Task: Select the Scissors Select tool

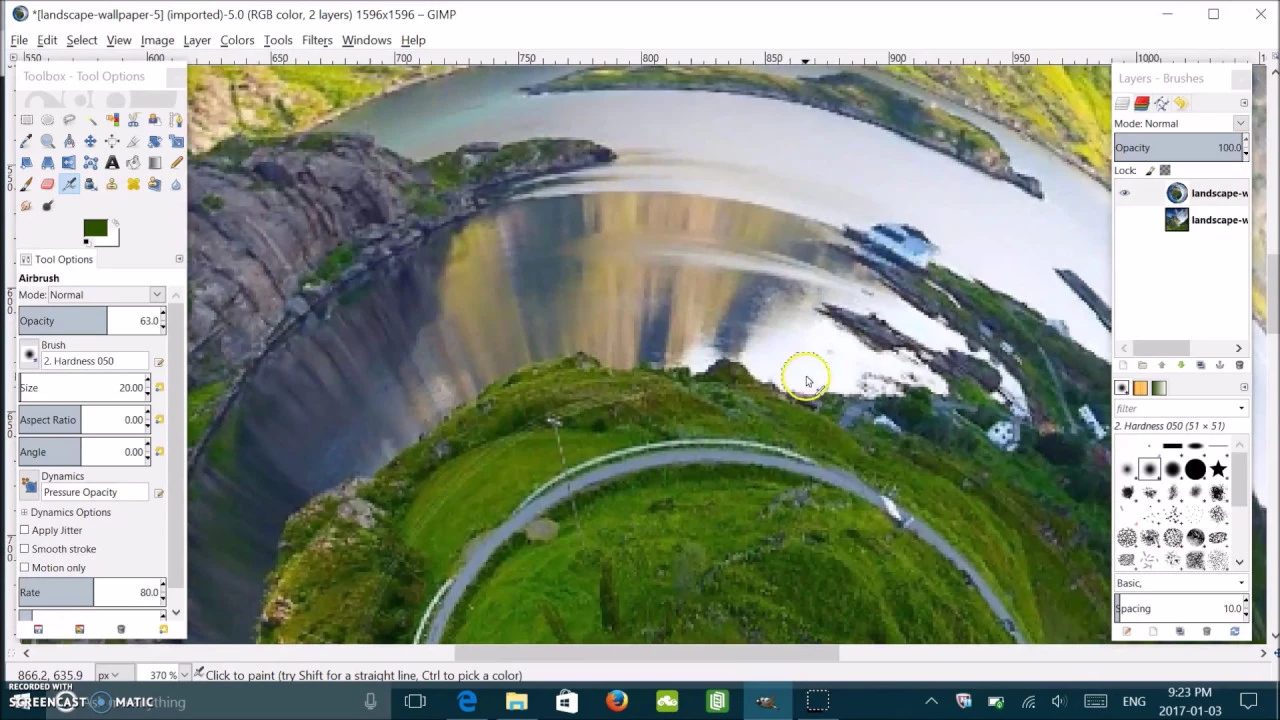Action: pyautogui.click(x=133, y=119)
